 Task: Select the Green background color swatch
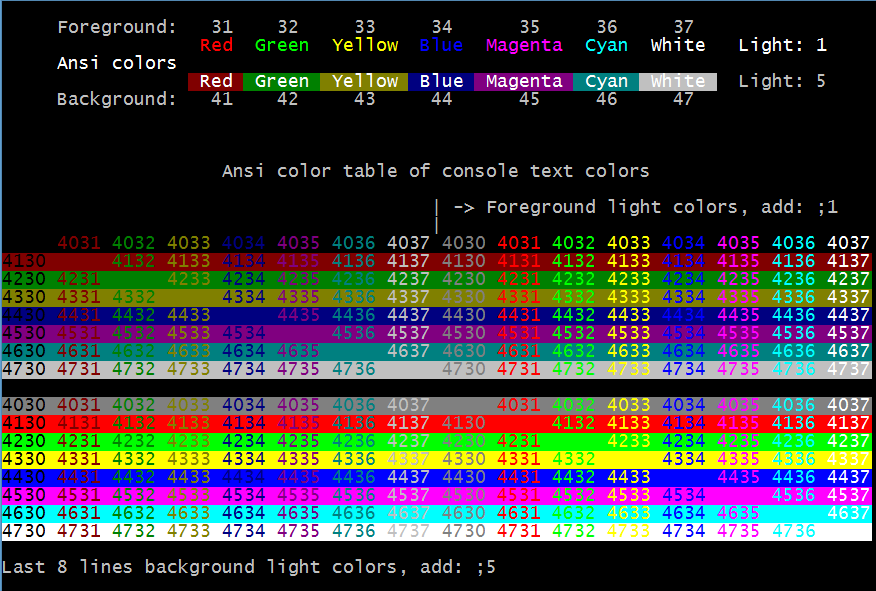point(282,82)
